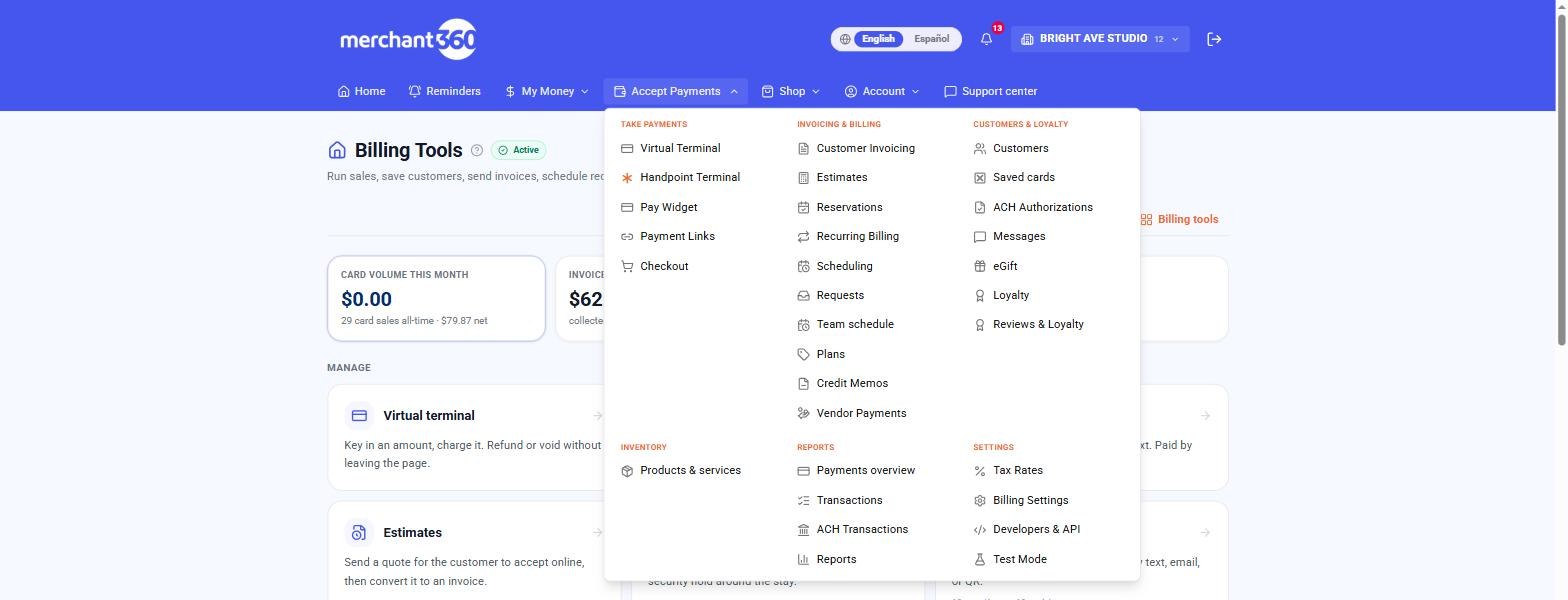This screenshot has width=1568, height=600.
Task: Click the Recurring Billing repeat icon
Action: pos(803,237)
